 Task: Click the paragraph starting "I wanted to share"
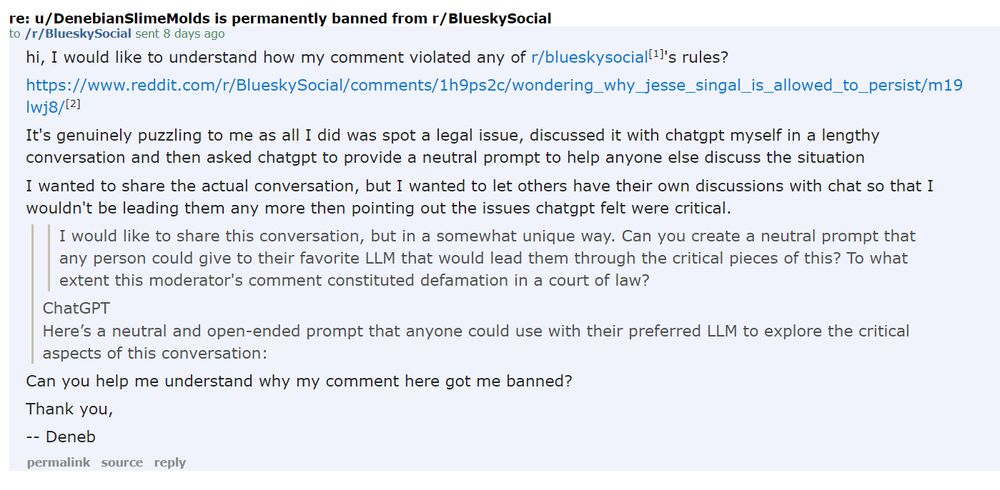click(x=480, y=197)
